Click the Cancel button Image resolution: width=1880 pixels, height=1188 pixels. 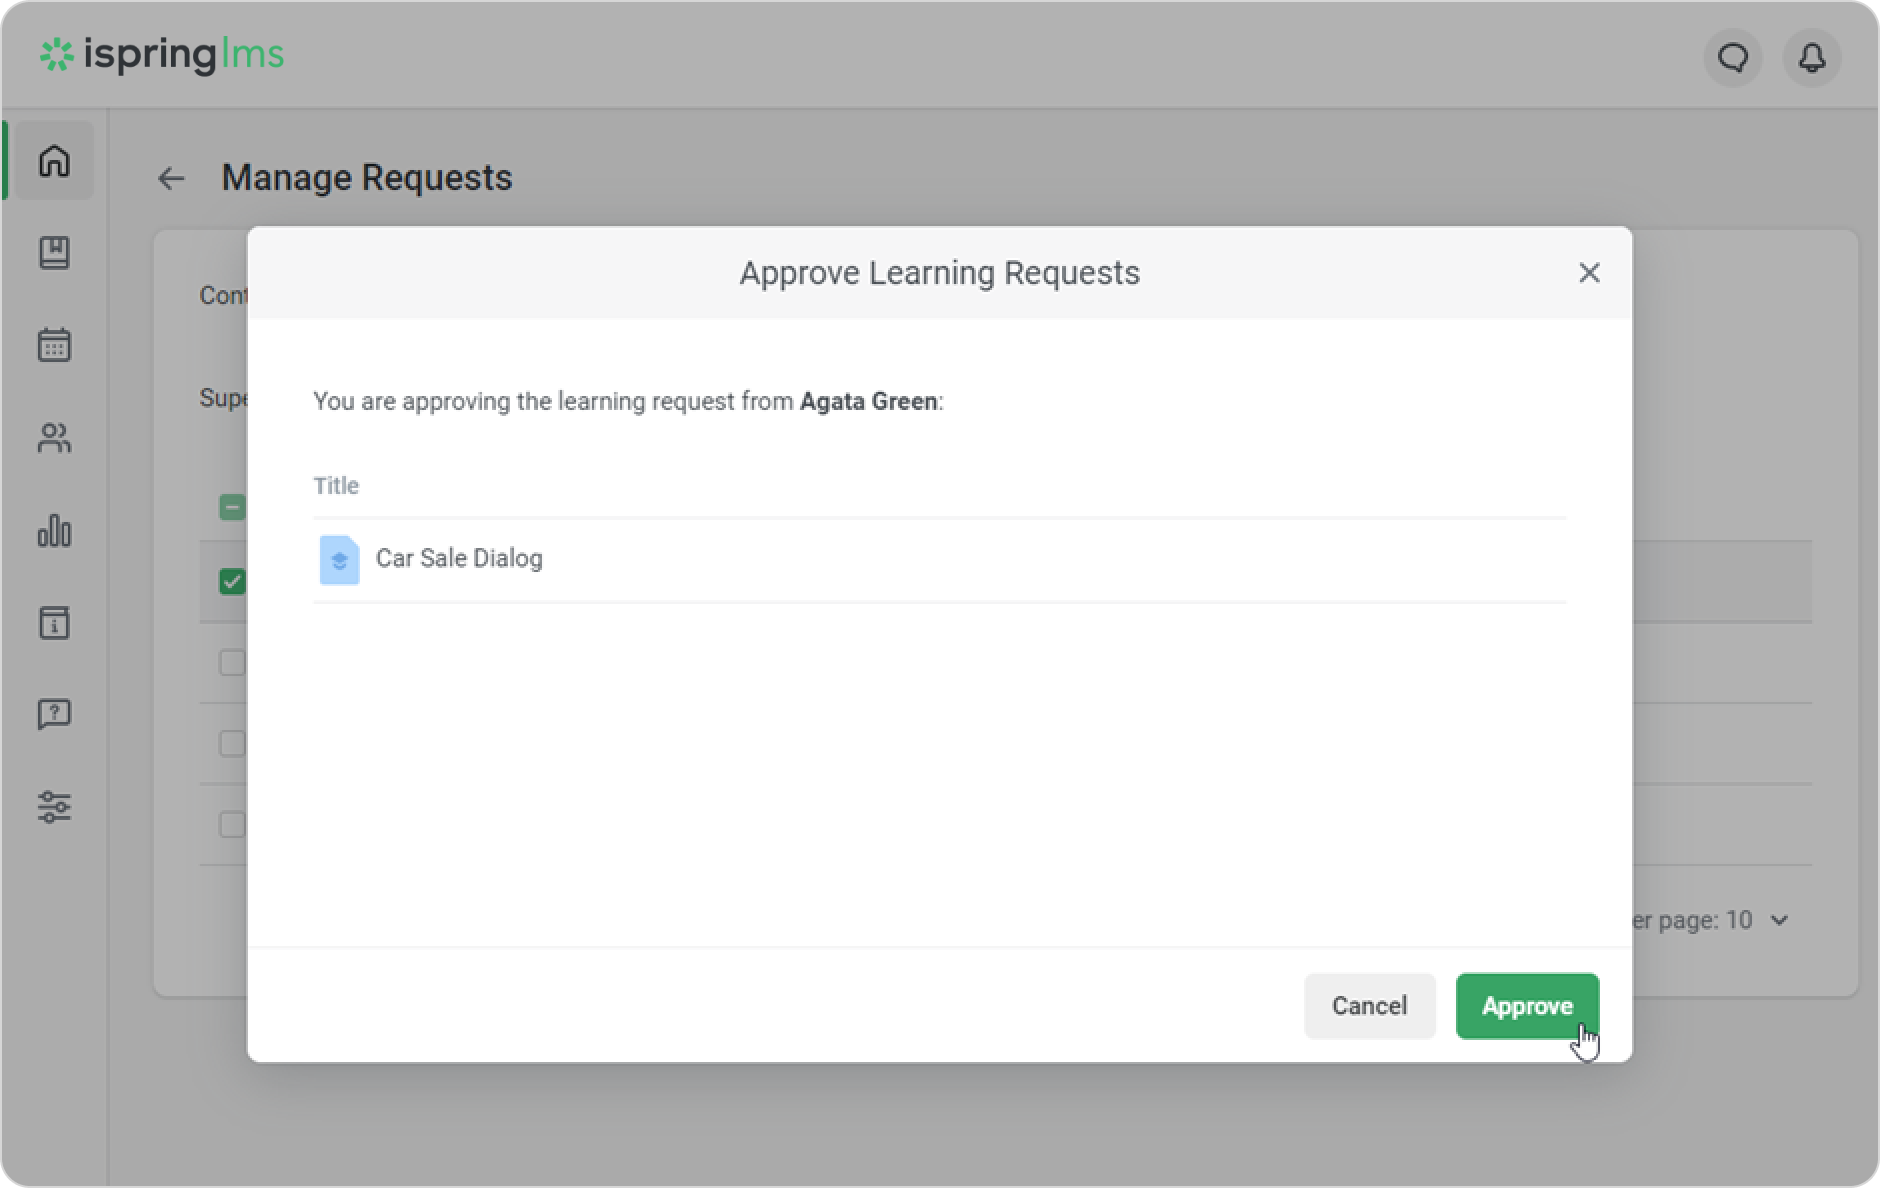coord(1369,1006)
